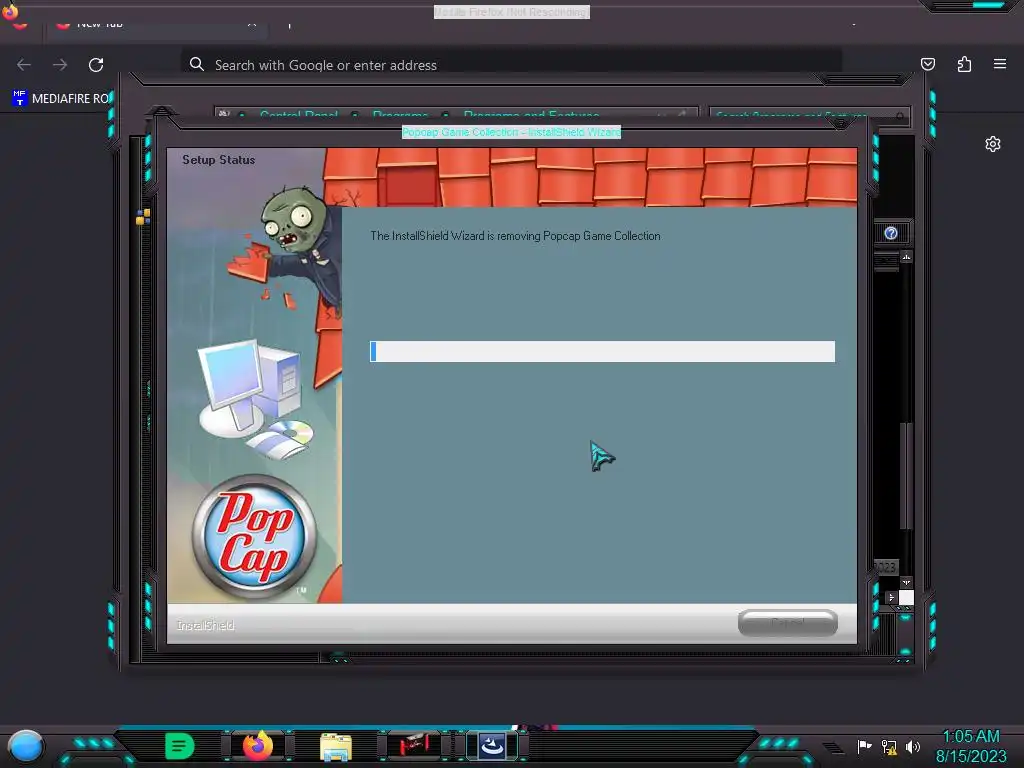Open the clock showing 1:05 AM

coord(971,746)
